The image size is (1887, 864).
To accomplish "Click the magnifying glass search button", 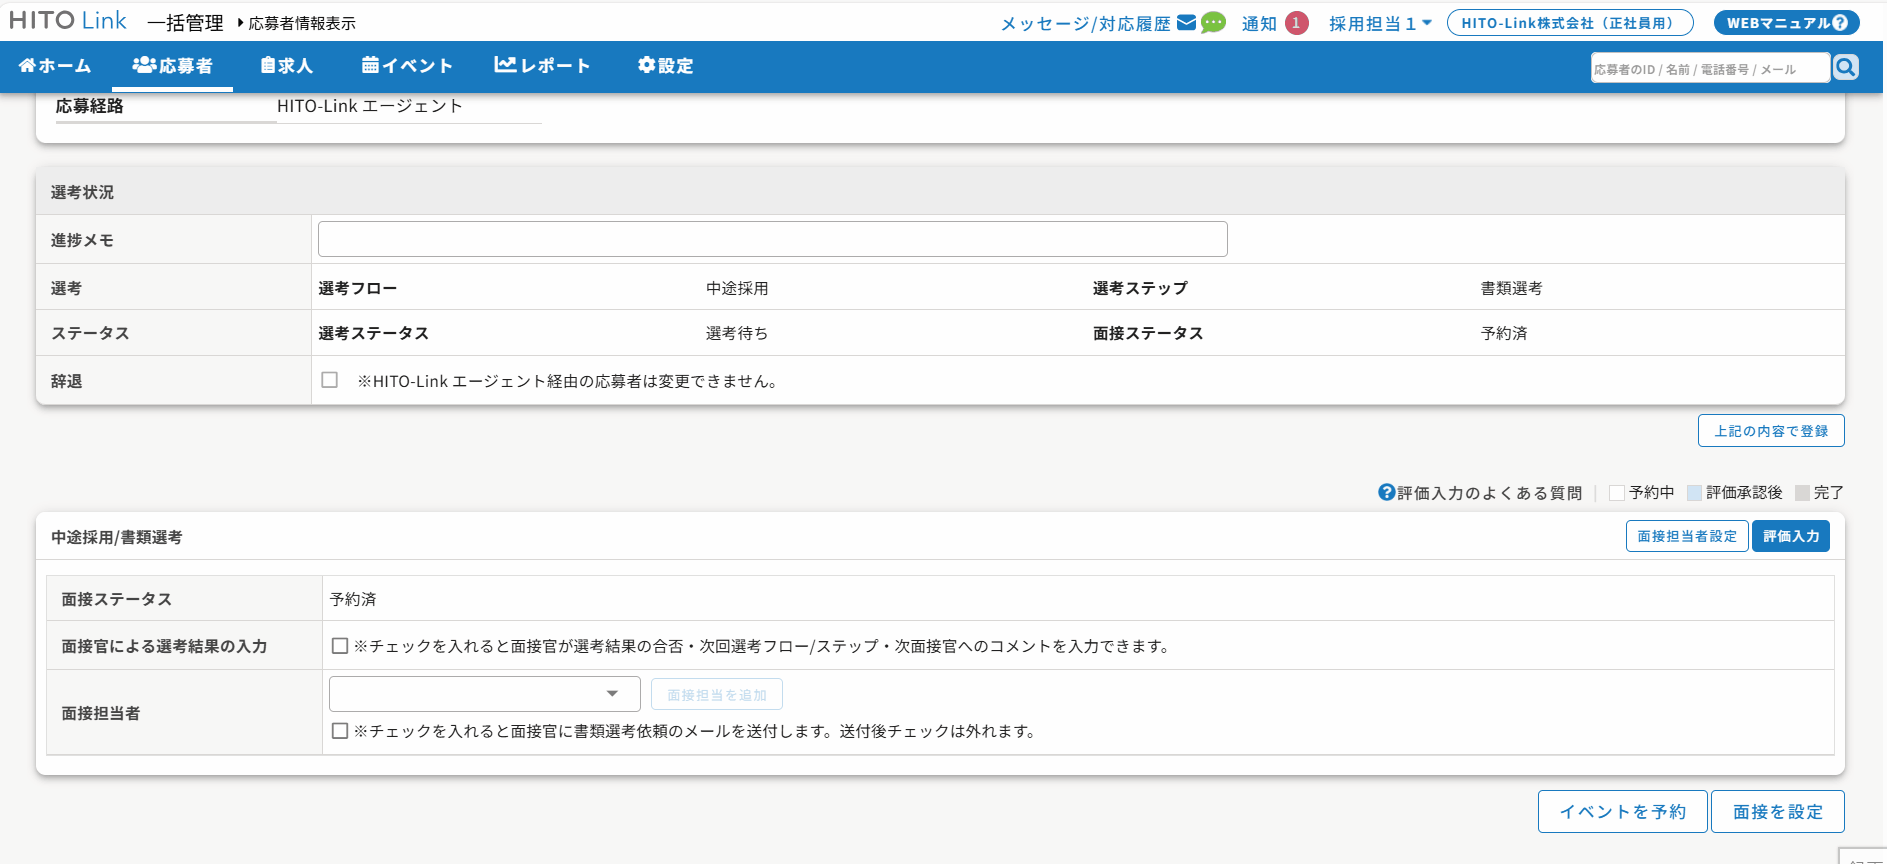I will coord(1846,67).
